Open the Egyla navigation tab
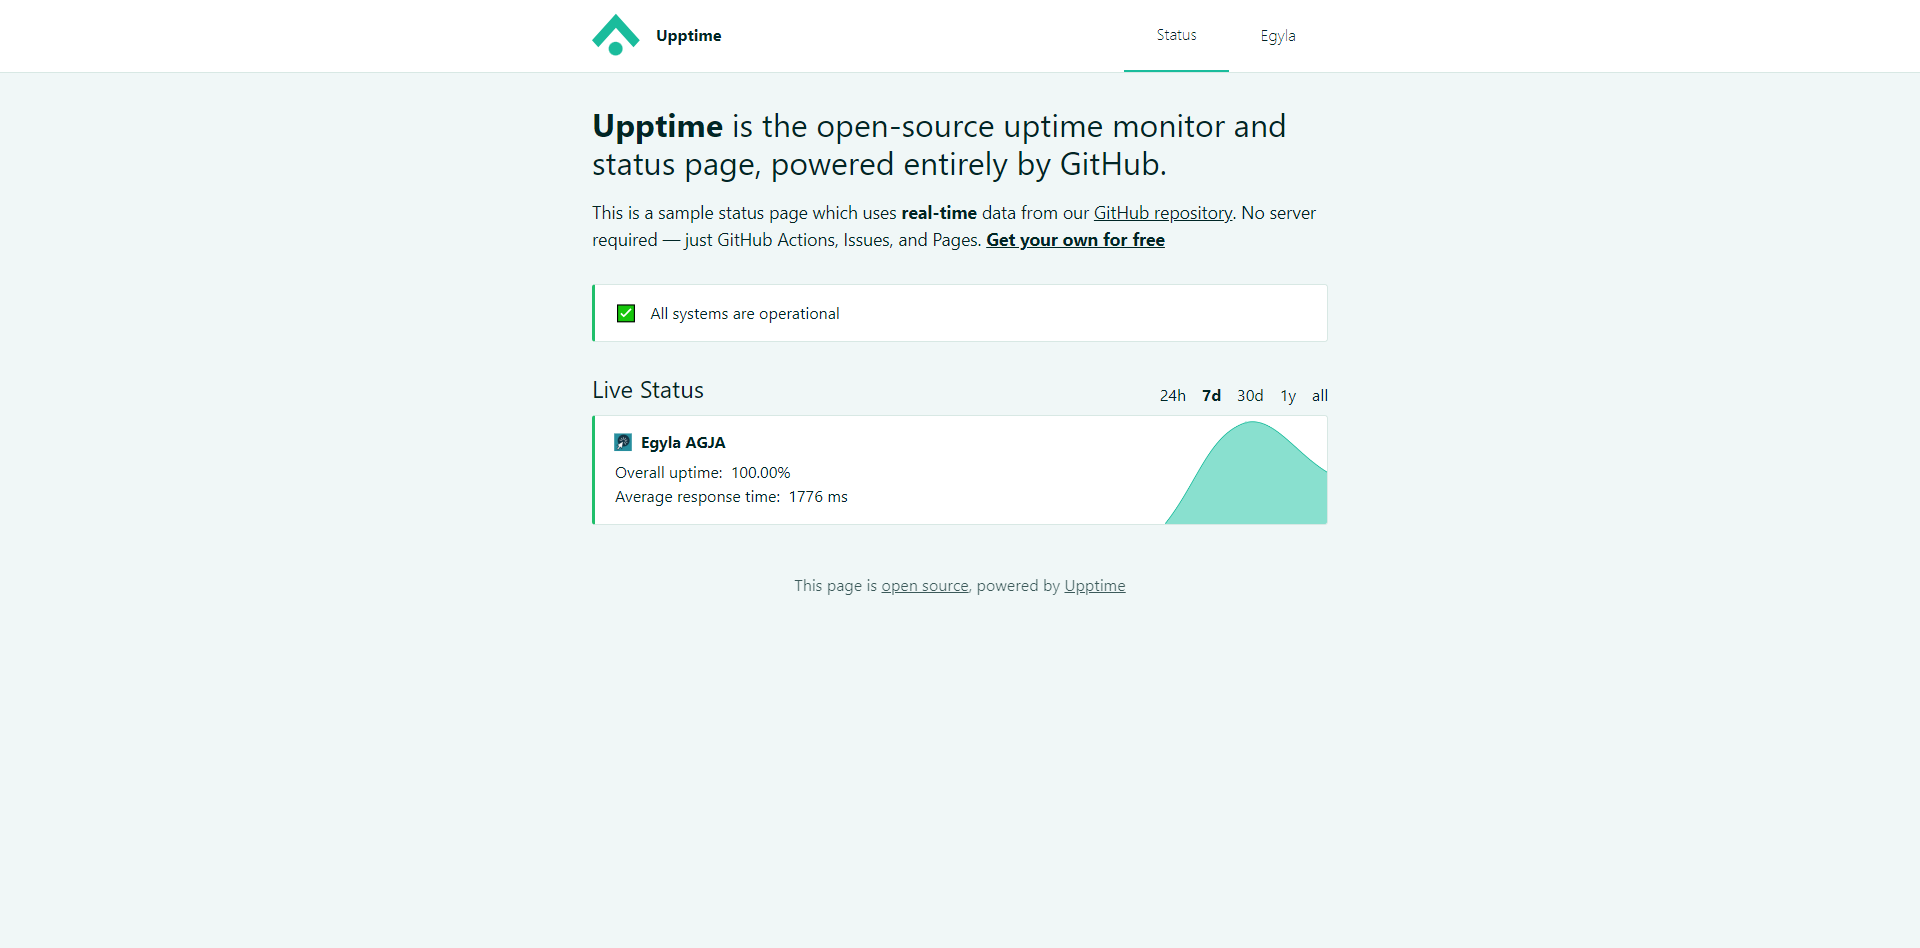1920x948 pixels. (1278, 36)
